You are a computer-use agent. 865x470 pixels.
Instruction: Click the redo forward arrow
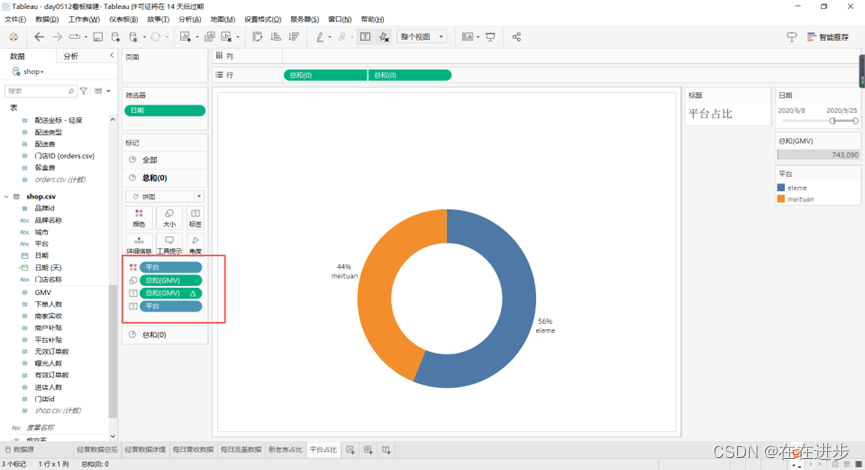[57, 37]
